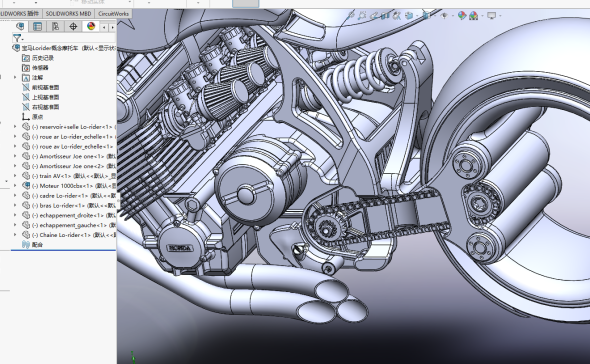Image resolution: width=590 pixels, height=364 pixels.
Task: Select echappement_gauche<1> in tree
Action: click(x=69, y=225)
